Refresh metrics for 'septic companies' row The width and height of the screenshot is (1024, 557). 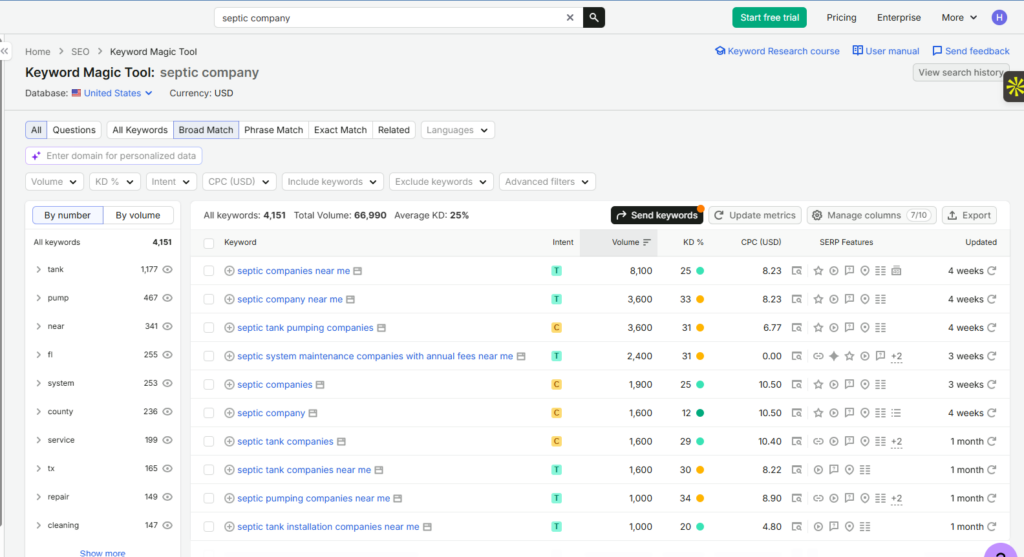[x=992, y=385]
